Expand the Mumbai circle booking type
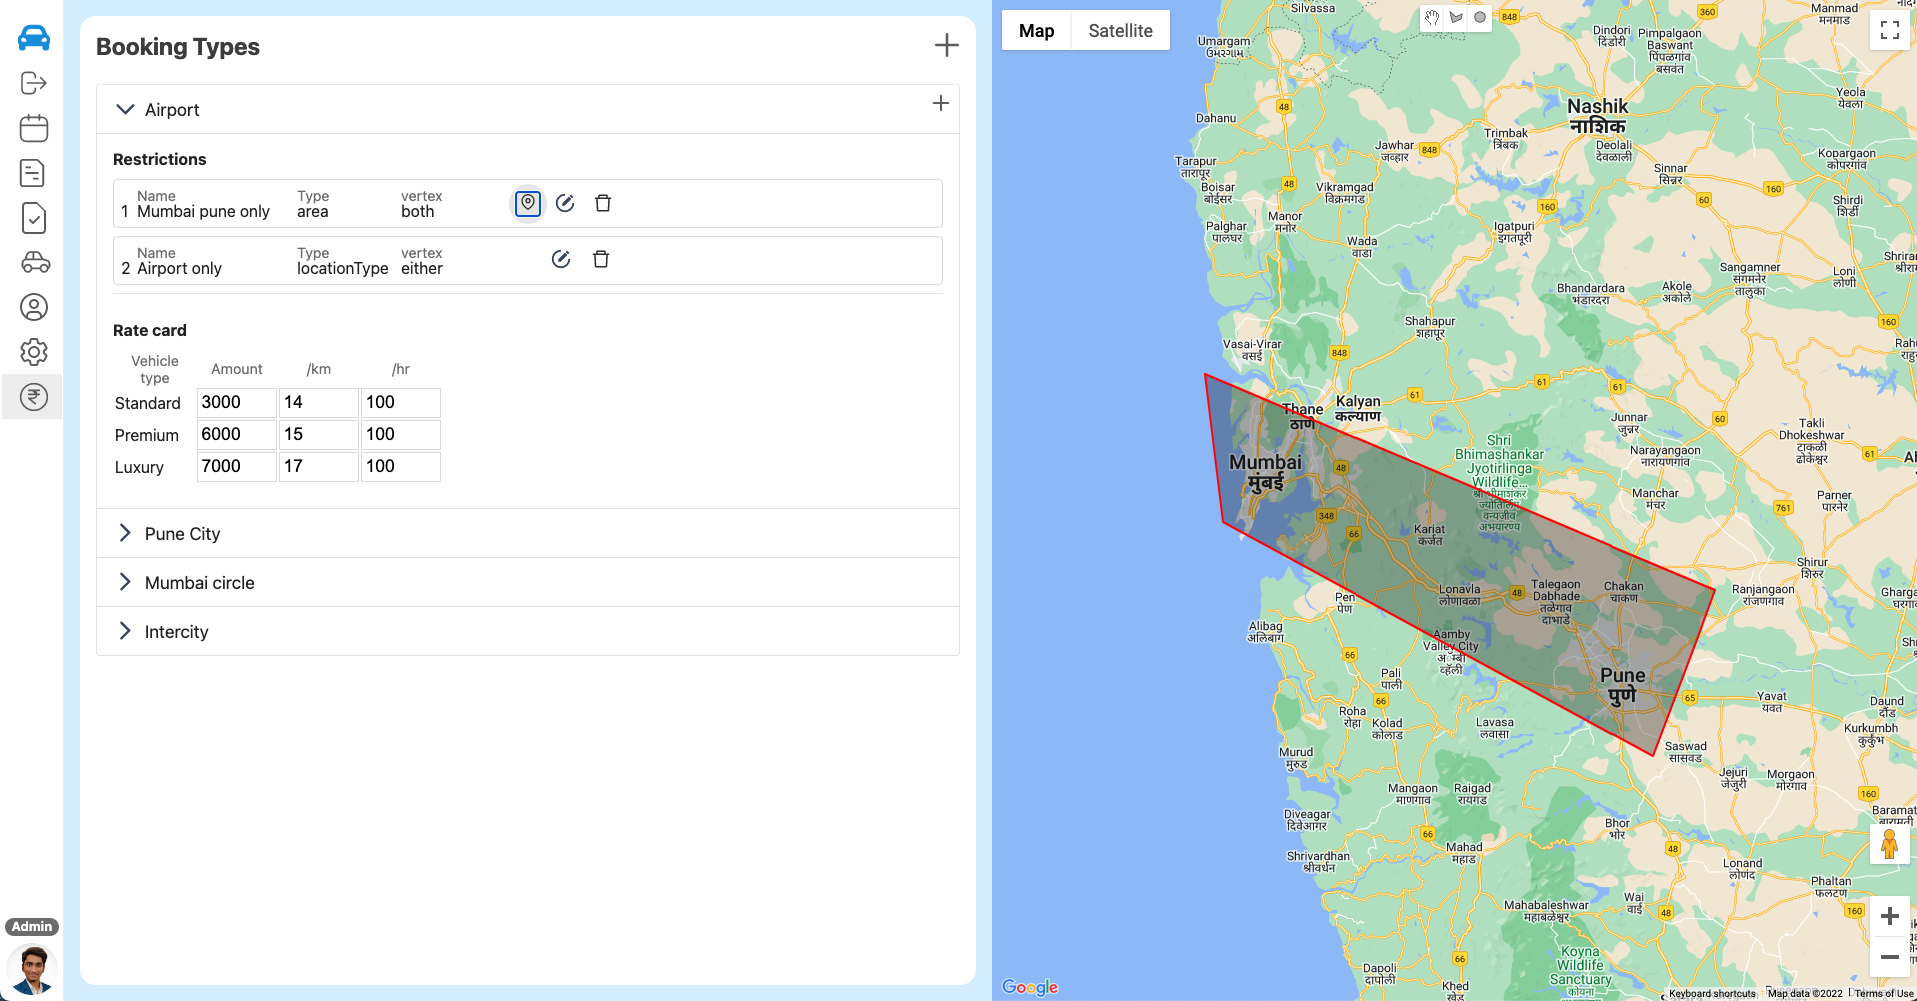 coord(125,582)
